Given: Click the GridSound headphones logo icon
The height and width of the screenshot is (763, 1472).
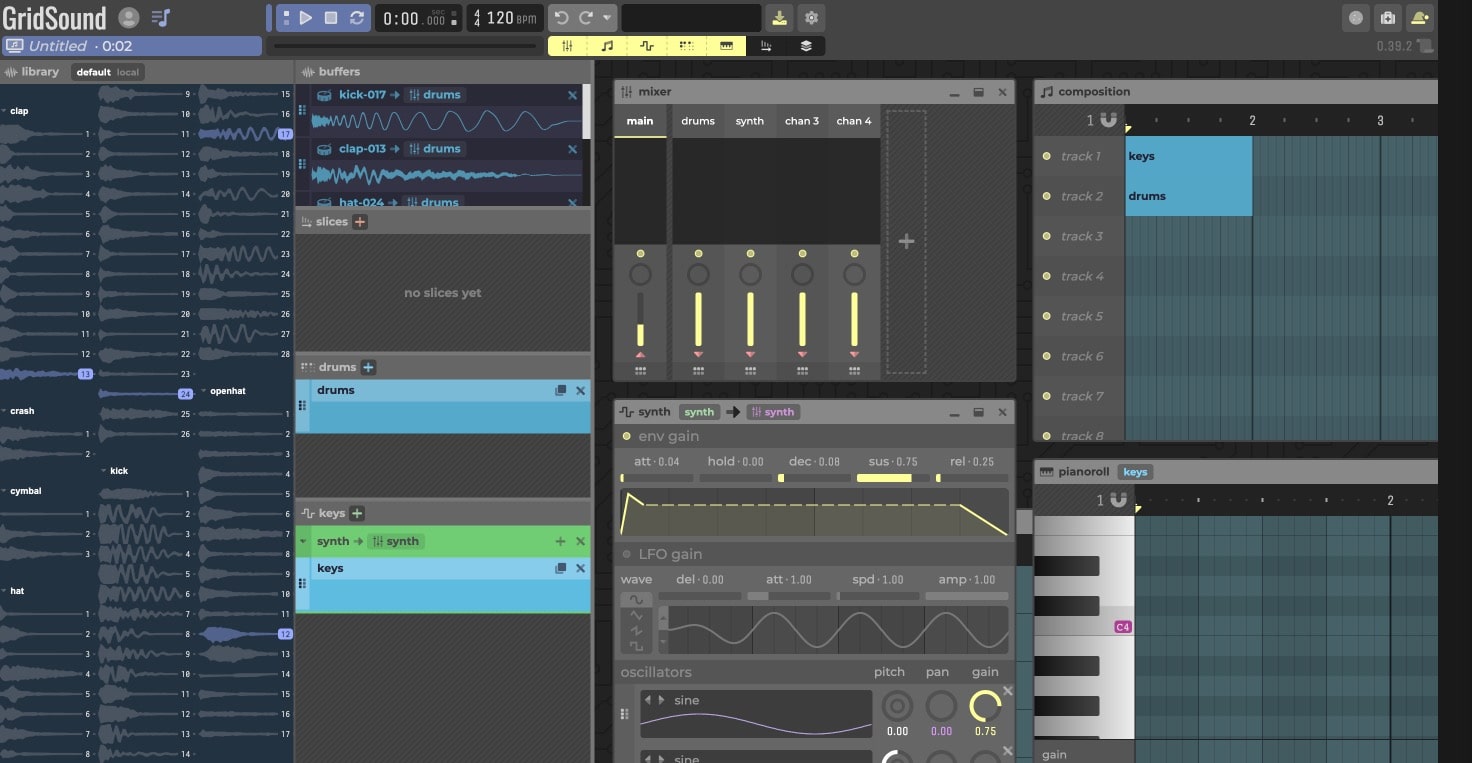Looking at the screenshot, I should 129,17.
